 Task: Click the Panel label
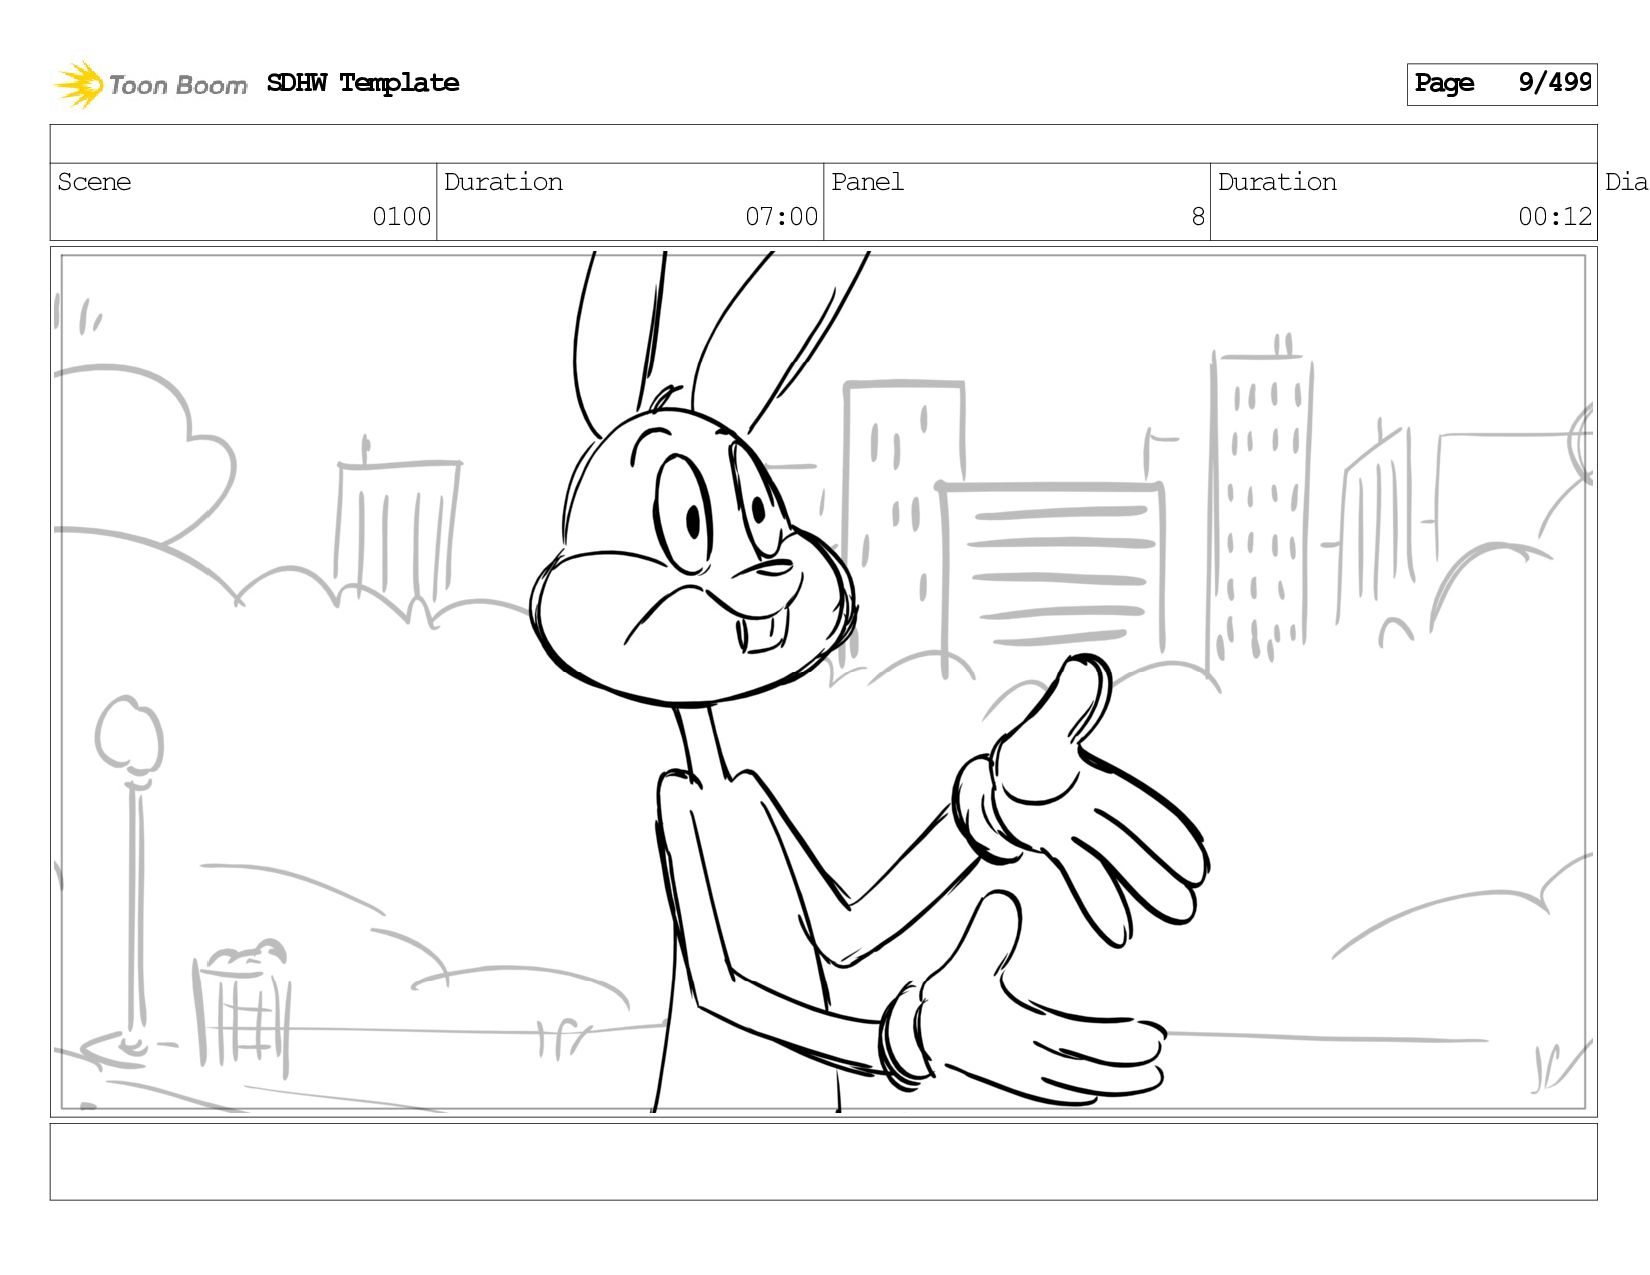click(x=867, y=182)
